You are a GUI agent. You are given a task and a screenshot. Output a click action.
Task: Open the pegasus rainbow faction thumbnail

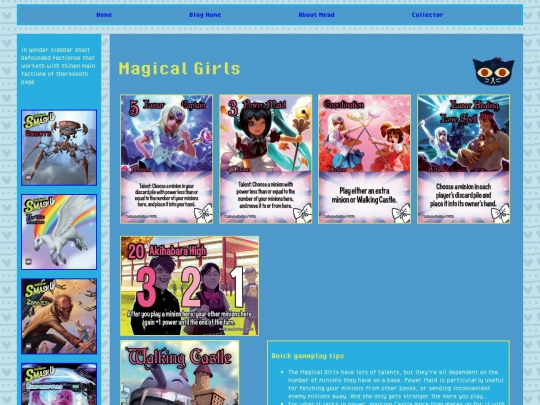[x=59, y=232]
